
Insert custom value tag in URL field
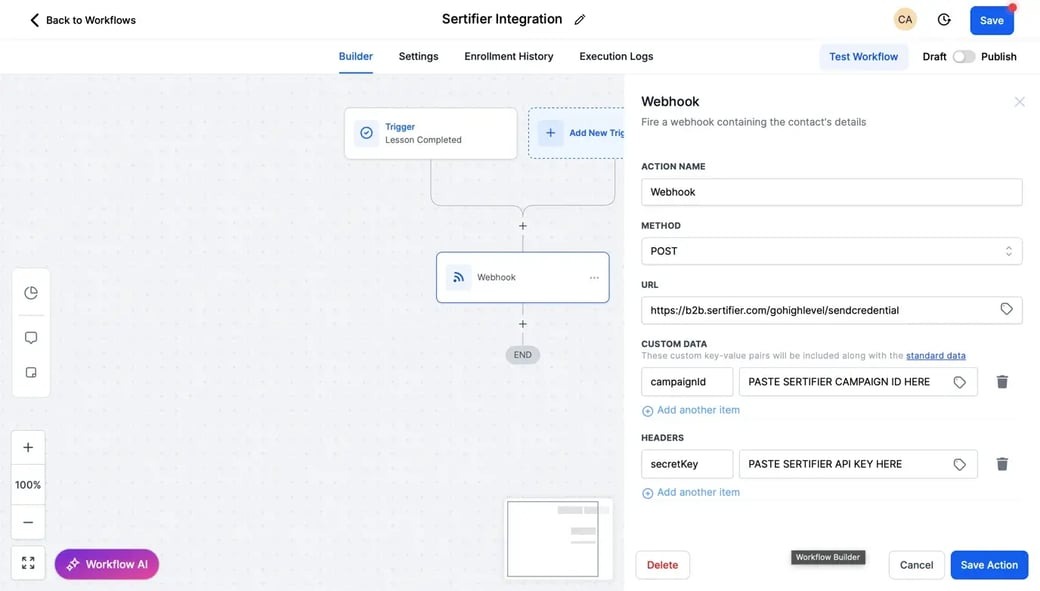1006,310
